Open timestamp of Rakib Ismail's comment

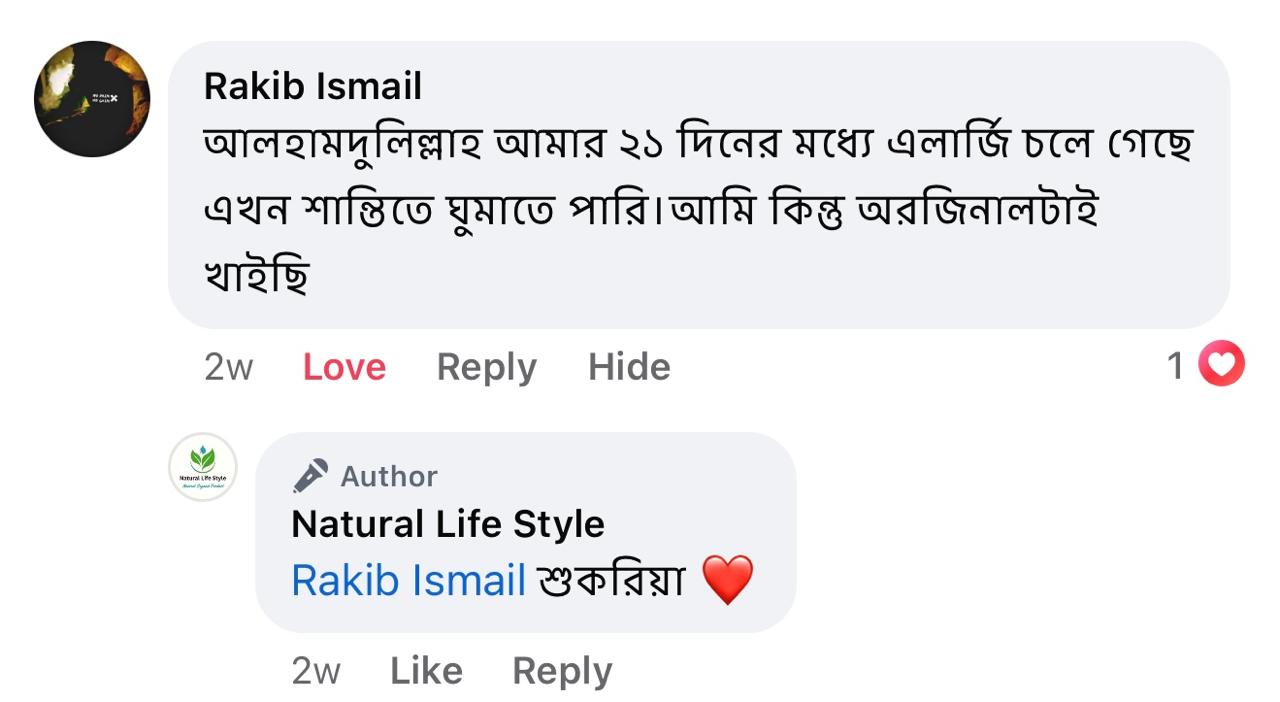pyautogui.click(x=228, y=367)
